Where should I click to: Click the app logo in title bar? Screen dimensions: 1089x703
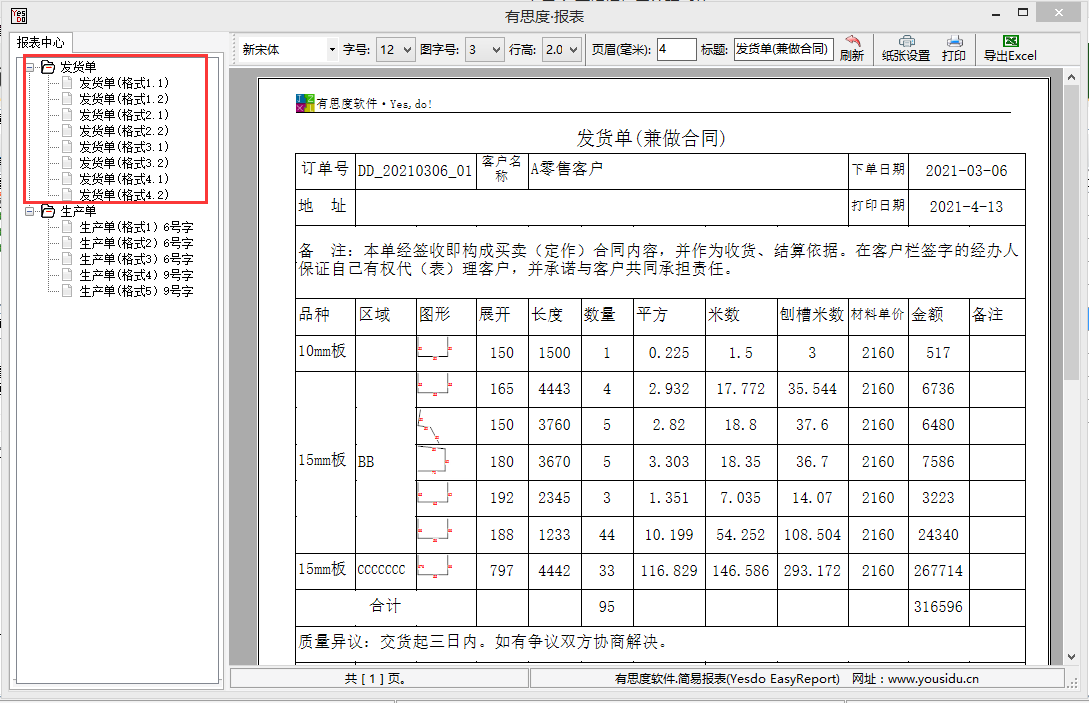pos(19,15)
